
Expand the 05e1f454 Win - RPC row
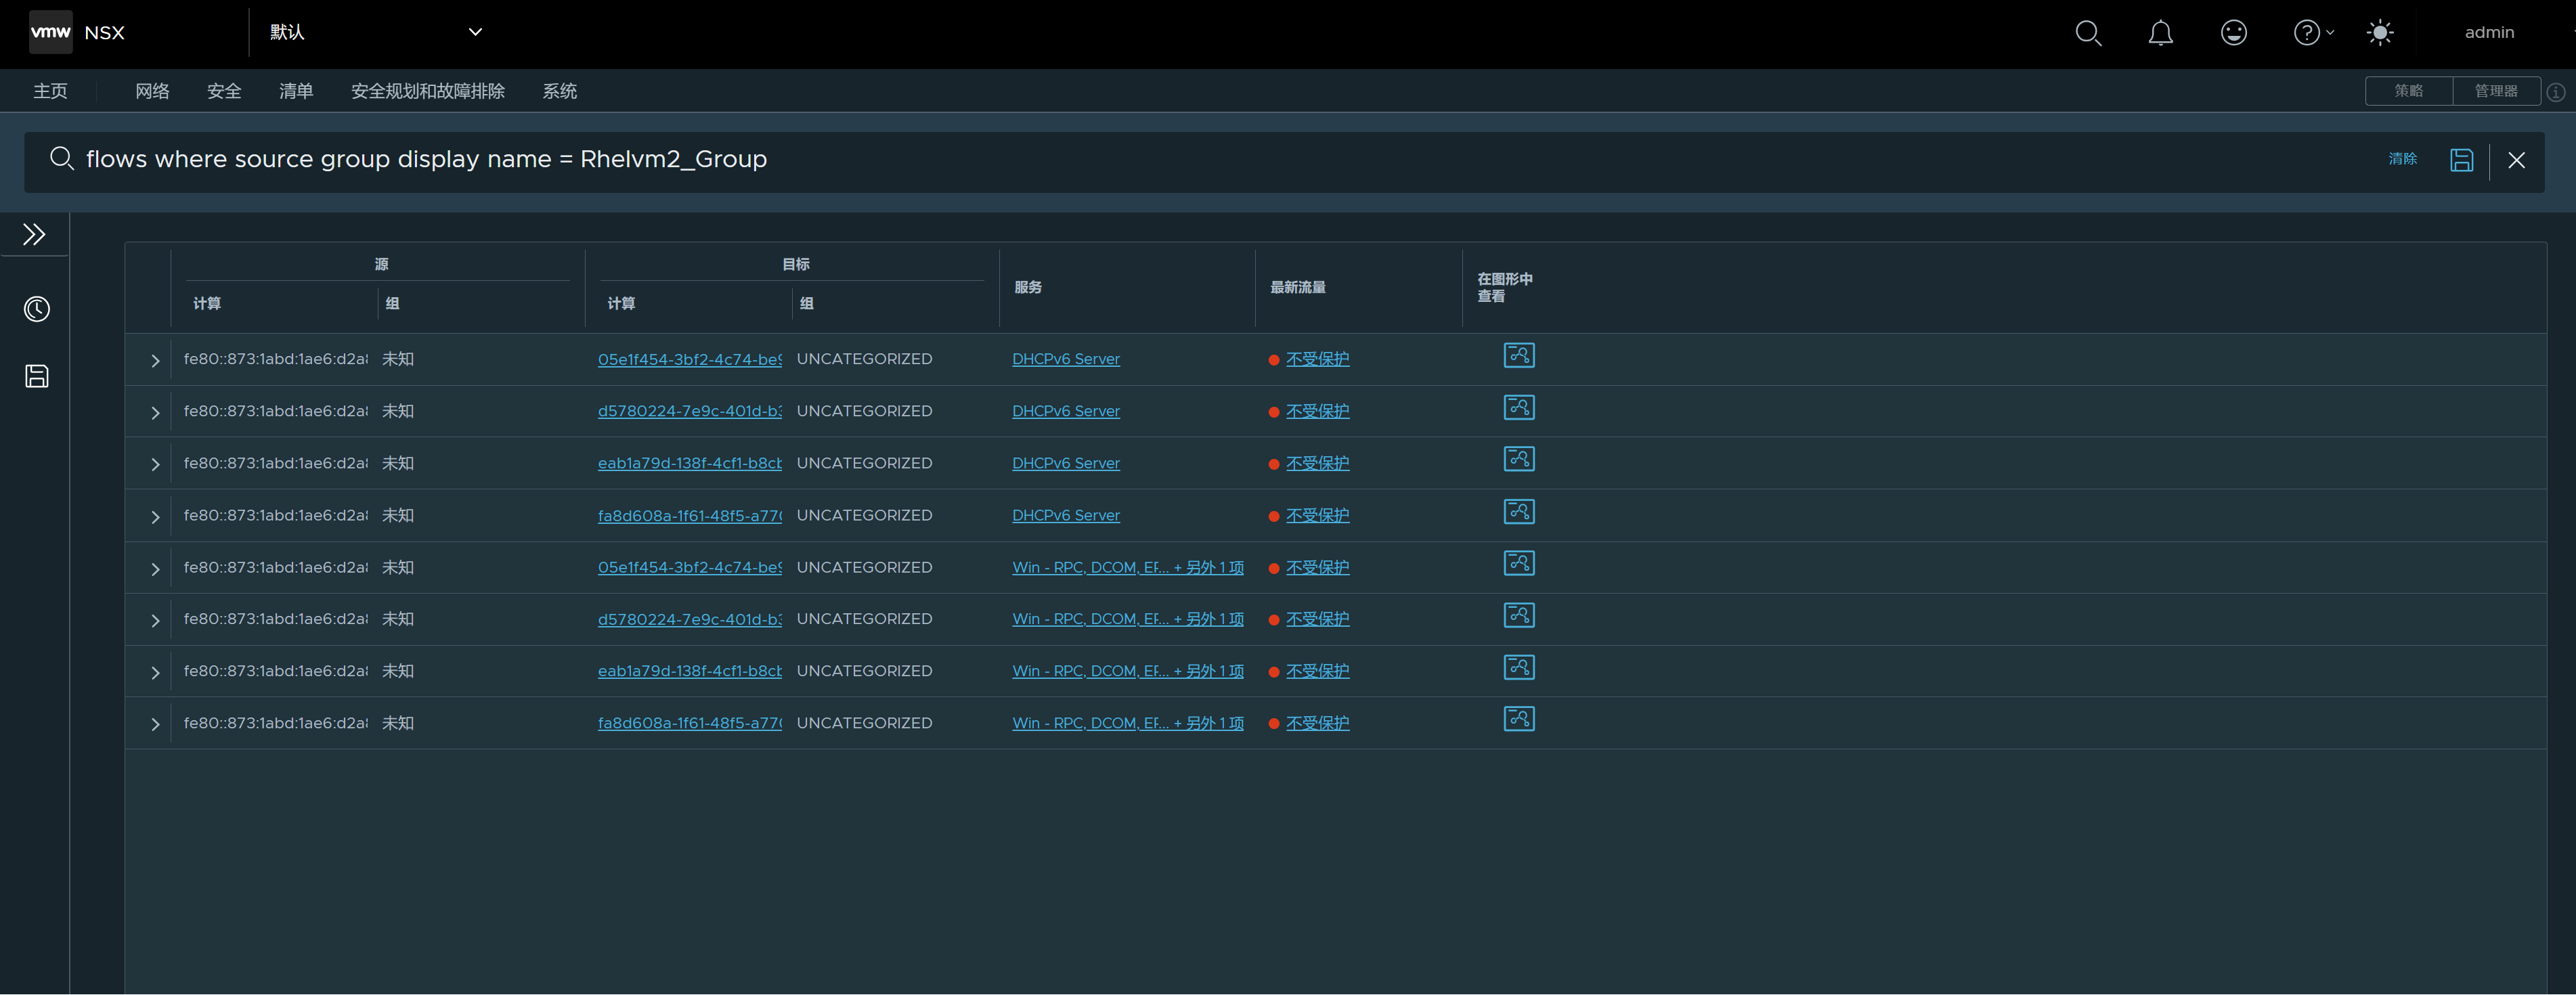[155, 568]
